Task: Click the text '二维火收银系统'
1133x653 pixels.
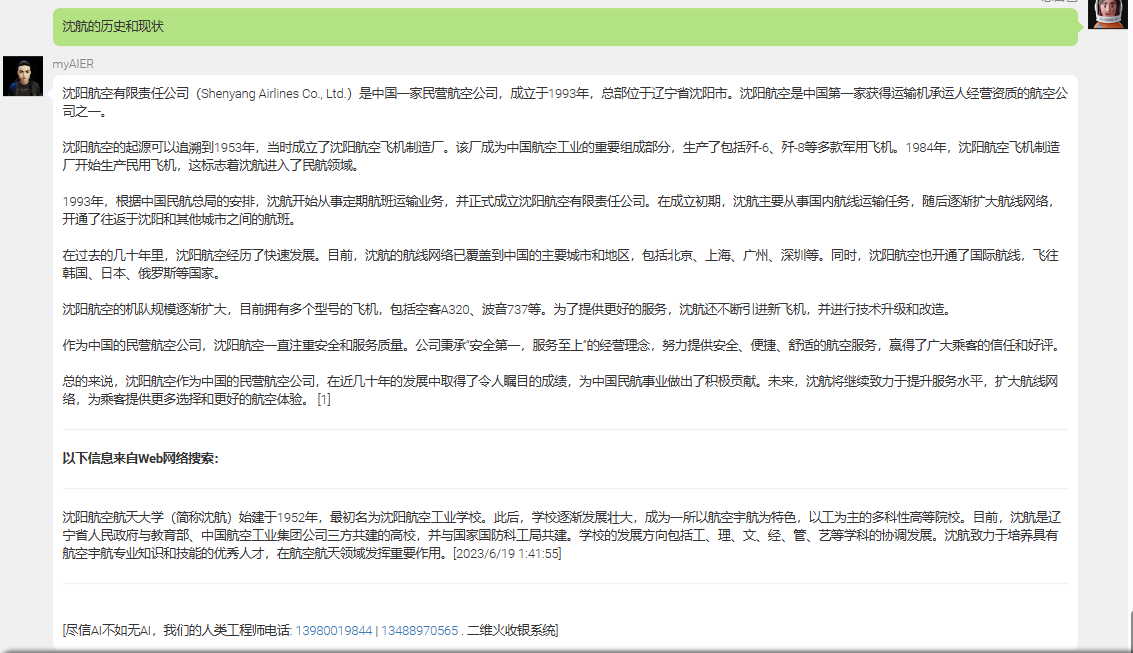Action: (510, 631)
